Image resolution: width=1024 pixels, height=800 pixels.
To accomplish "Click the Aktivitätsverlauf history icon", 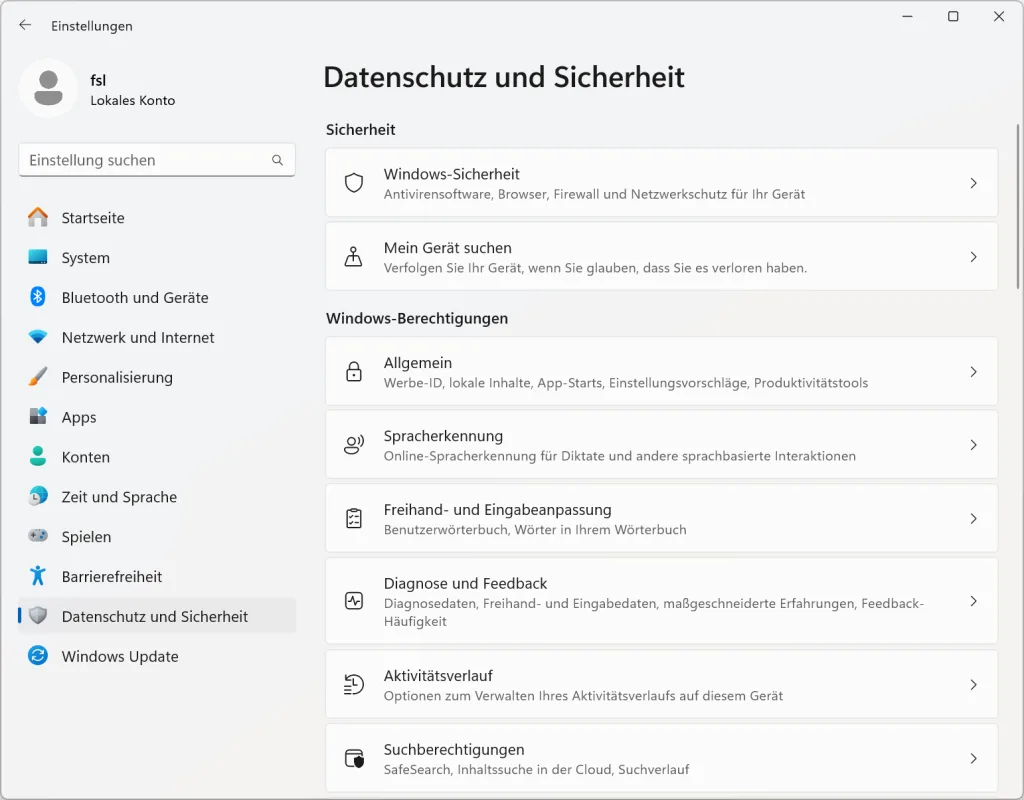I will pos(353,685).
